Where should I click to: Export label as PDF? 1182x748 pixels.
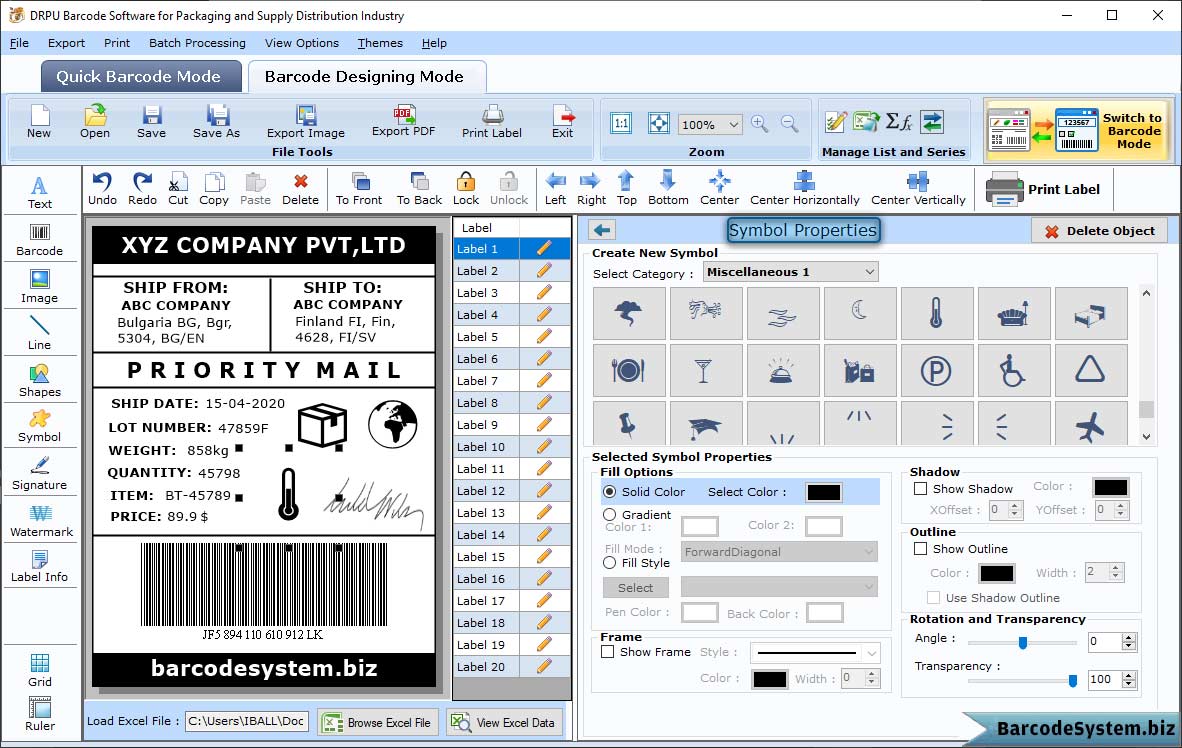(x=403, y=121)
